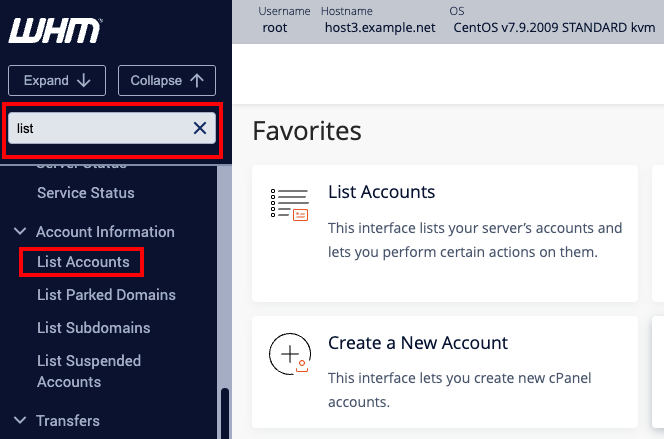
Task: Clear the search field with the X icon
Action: coord(200,128)
